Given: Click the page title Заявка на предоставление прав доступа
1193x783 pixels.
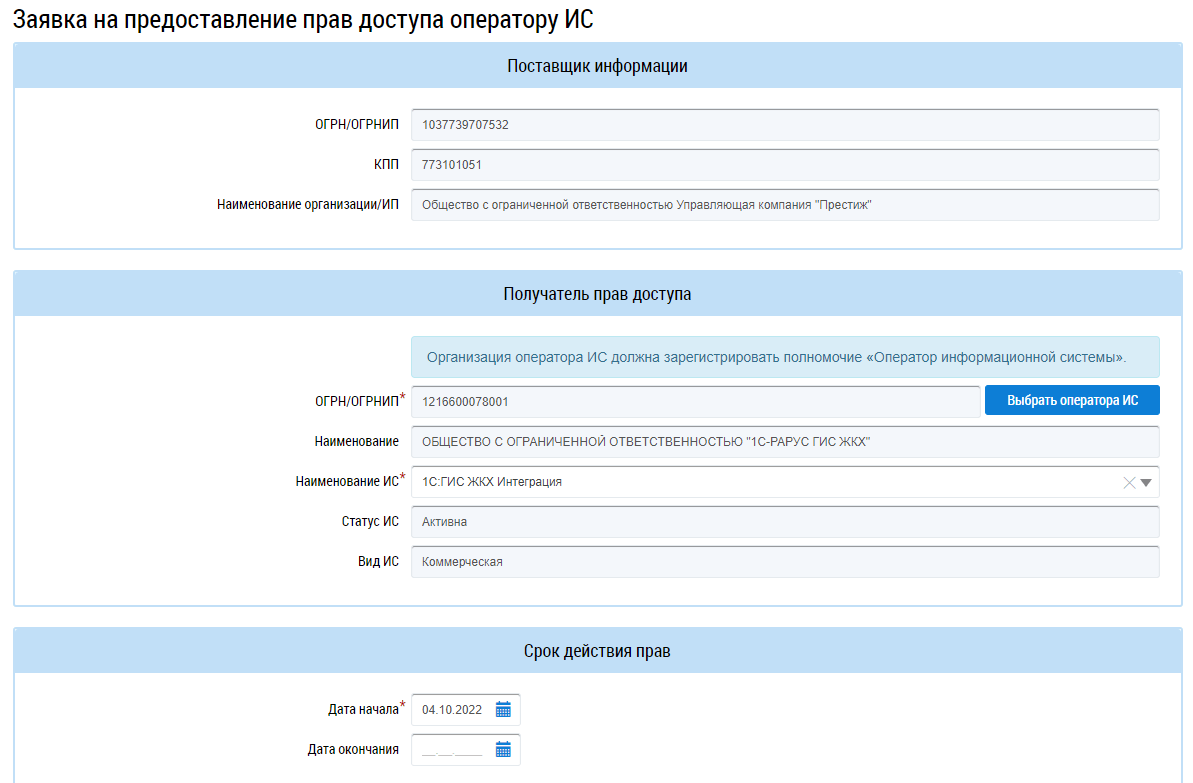Looking at the screenshot, I should point(310,20).
